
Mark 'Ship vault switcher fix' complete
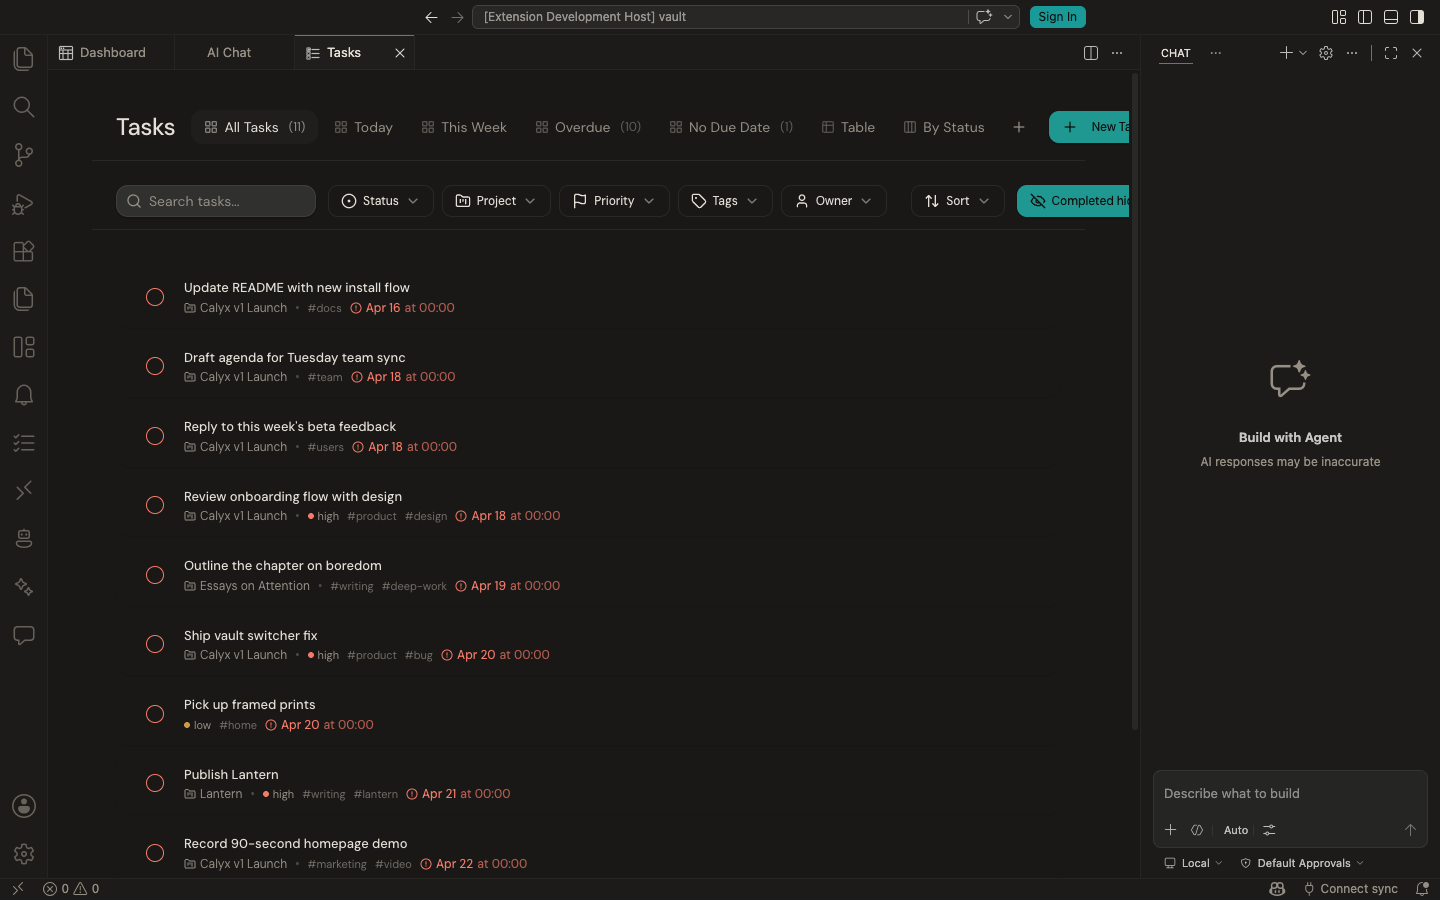[x=155, y=644]
